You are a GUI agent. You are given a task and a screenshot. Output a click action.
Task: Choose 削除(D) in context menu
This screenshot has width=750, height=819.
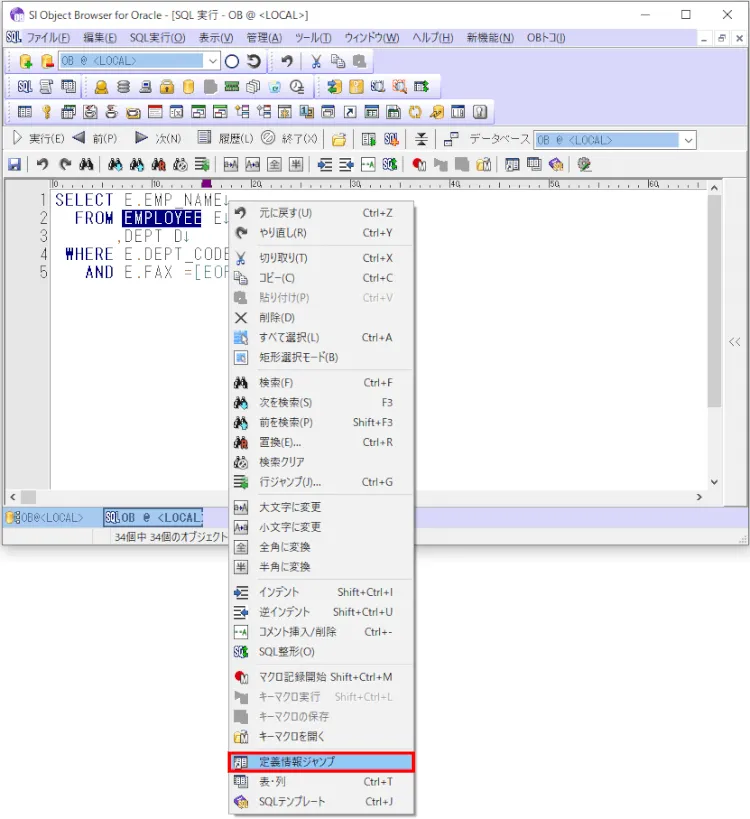pos(321,318)
